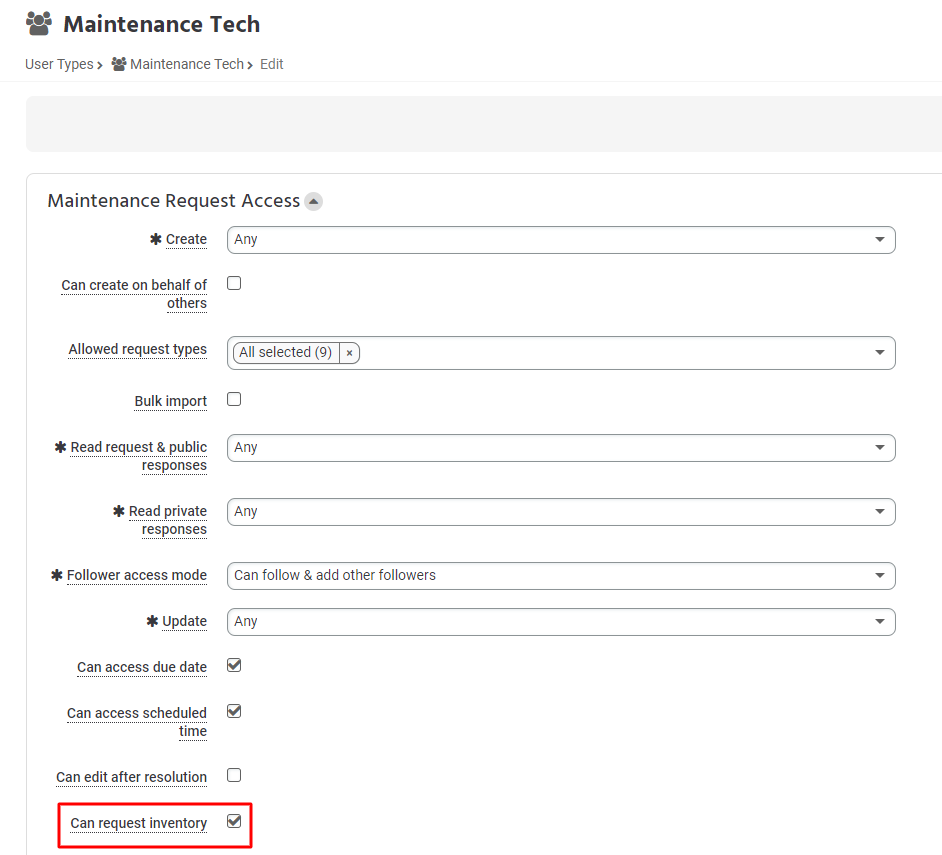Open the Update permission dropdown
942x855 pixels.
coord(561,622)
